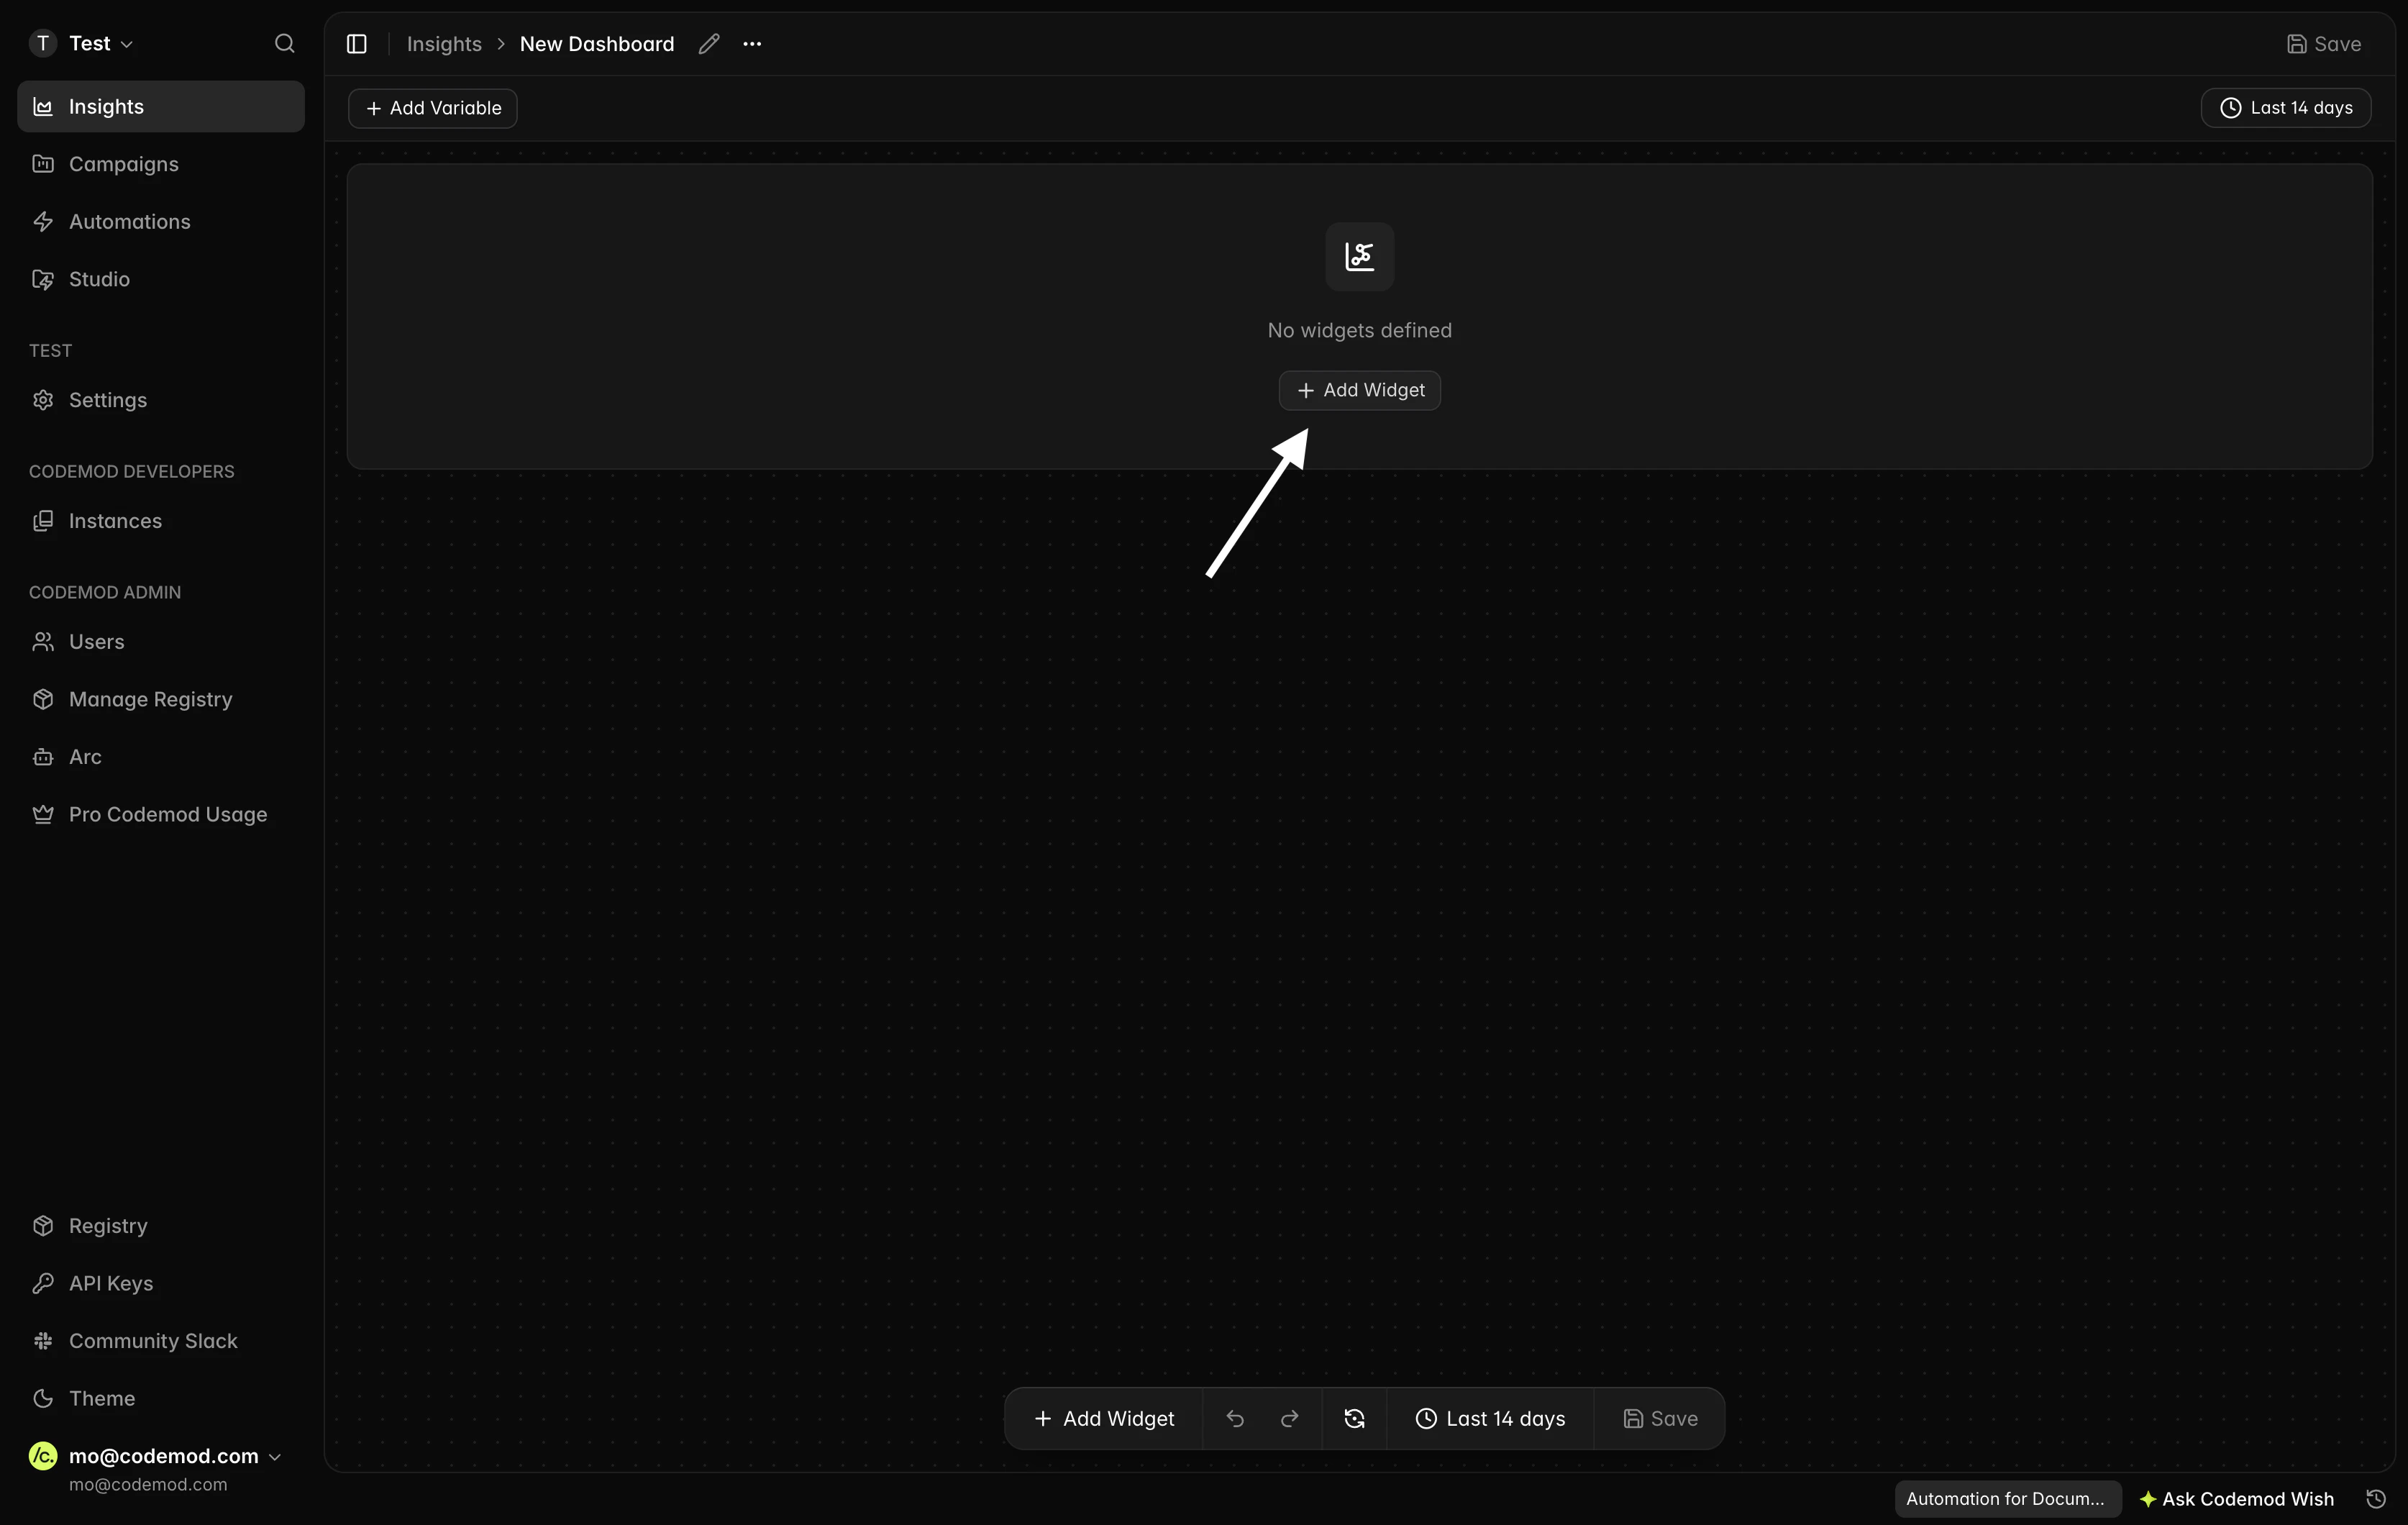Click the API Keys key icon
Screen dimensions: 2408x1525
tap(43, 1283)
